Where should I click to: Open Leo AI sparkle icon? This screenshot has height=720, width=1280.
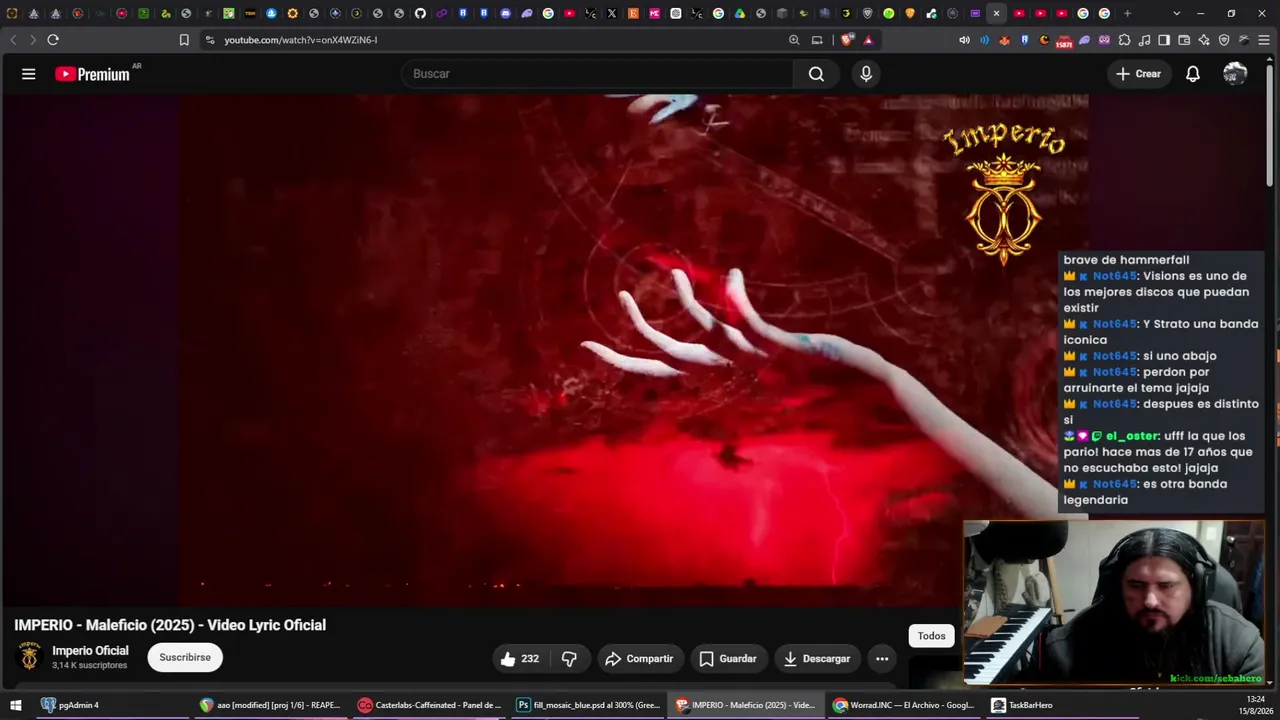tap(1204, 40)
